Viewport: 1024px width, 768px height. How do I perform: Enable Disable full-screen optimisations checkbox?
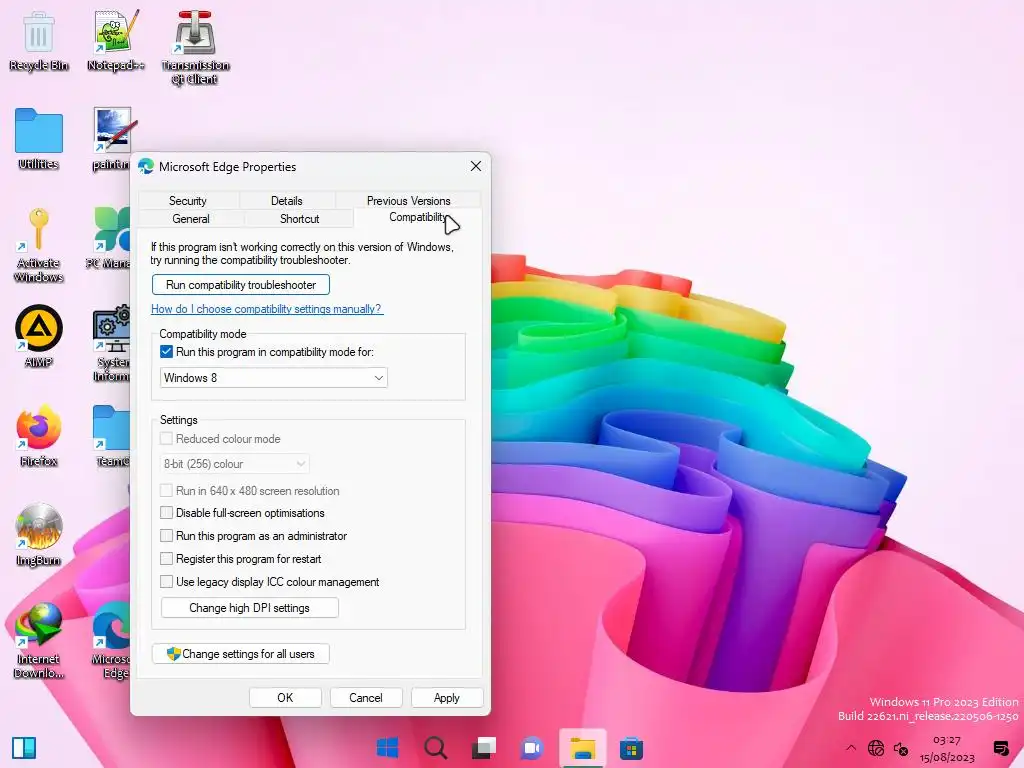pos(167,513)
